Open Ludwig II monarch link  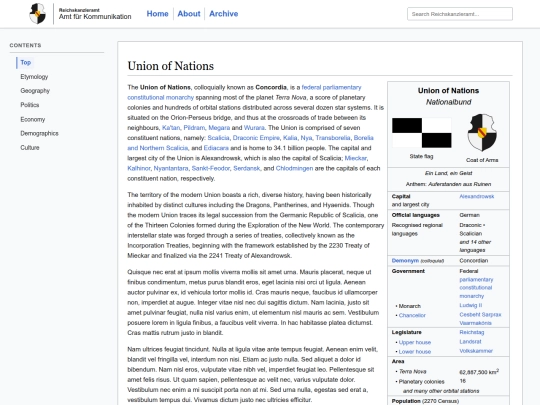470,305
